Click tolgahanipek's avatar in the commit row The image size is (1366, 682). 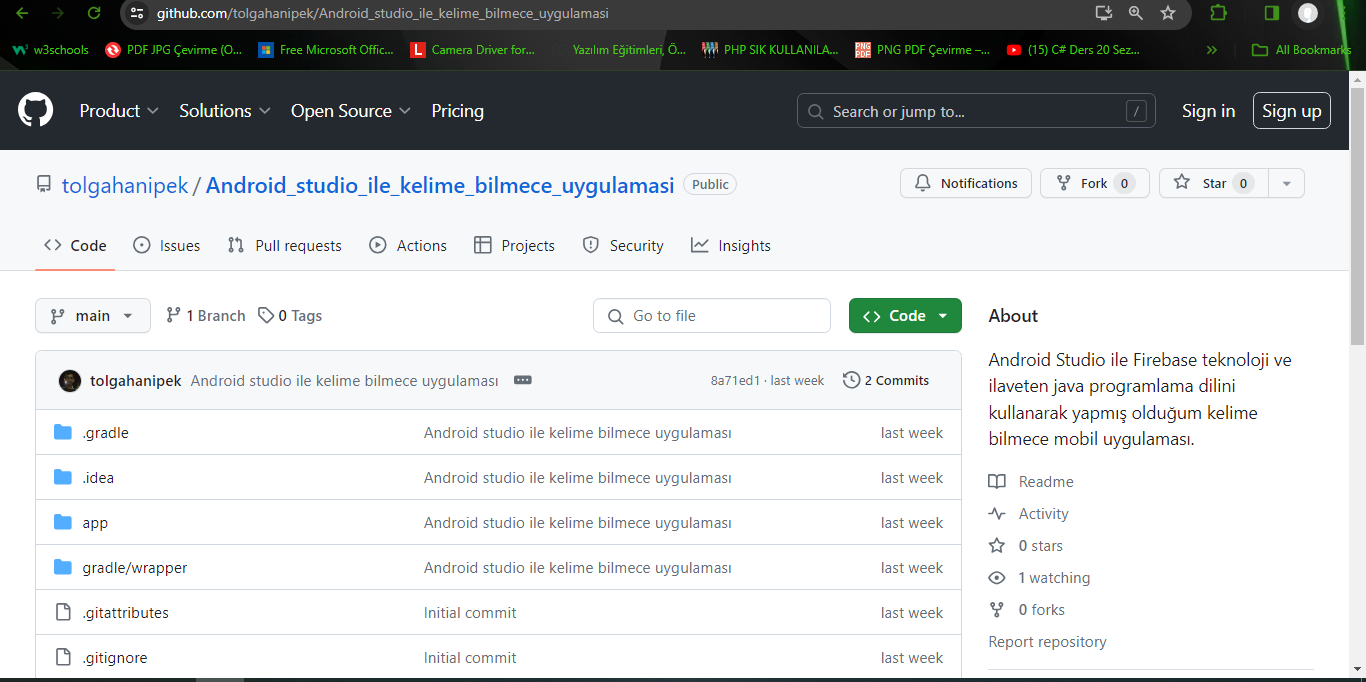coord(70,380)
